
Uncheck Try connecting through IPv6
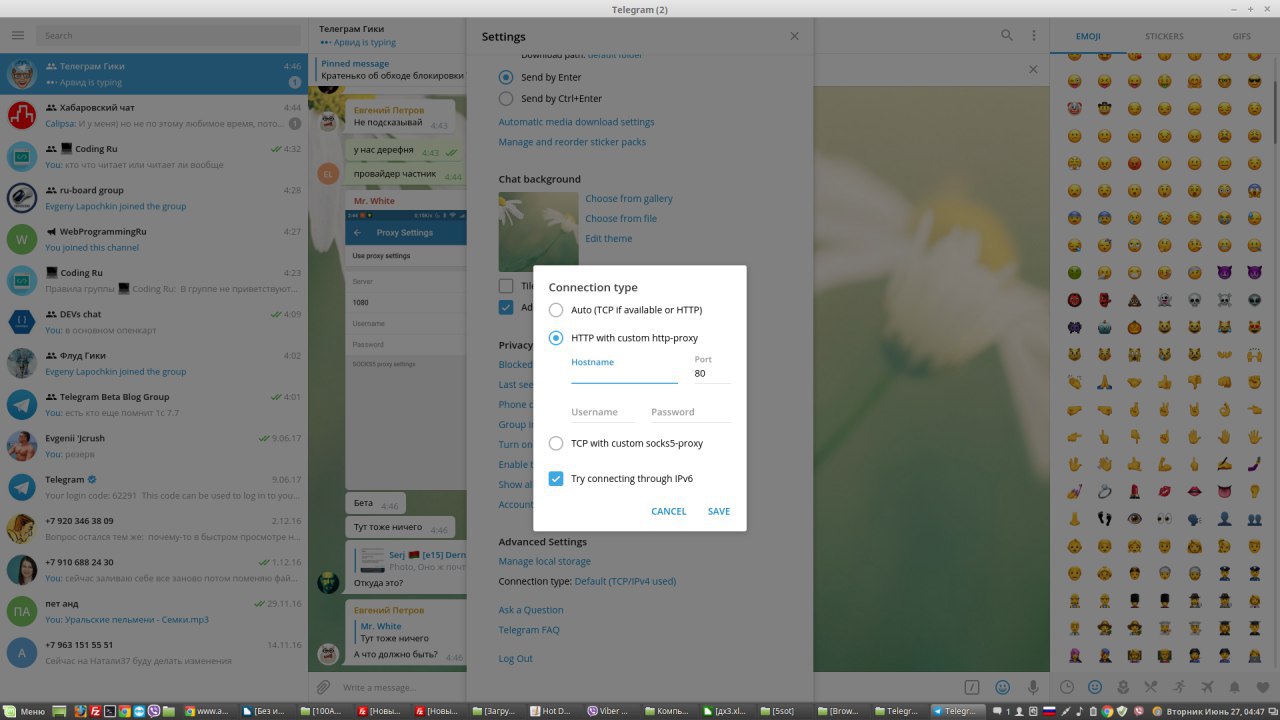coord(621,479)
